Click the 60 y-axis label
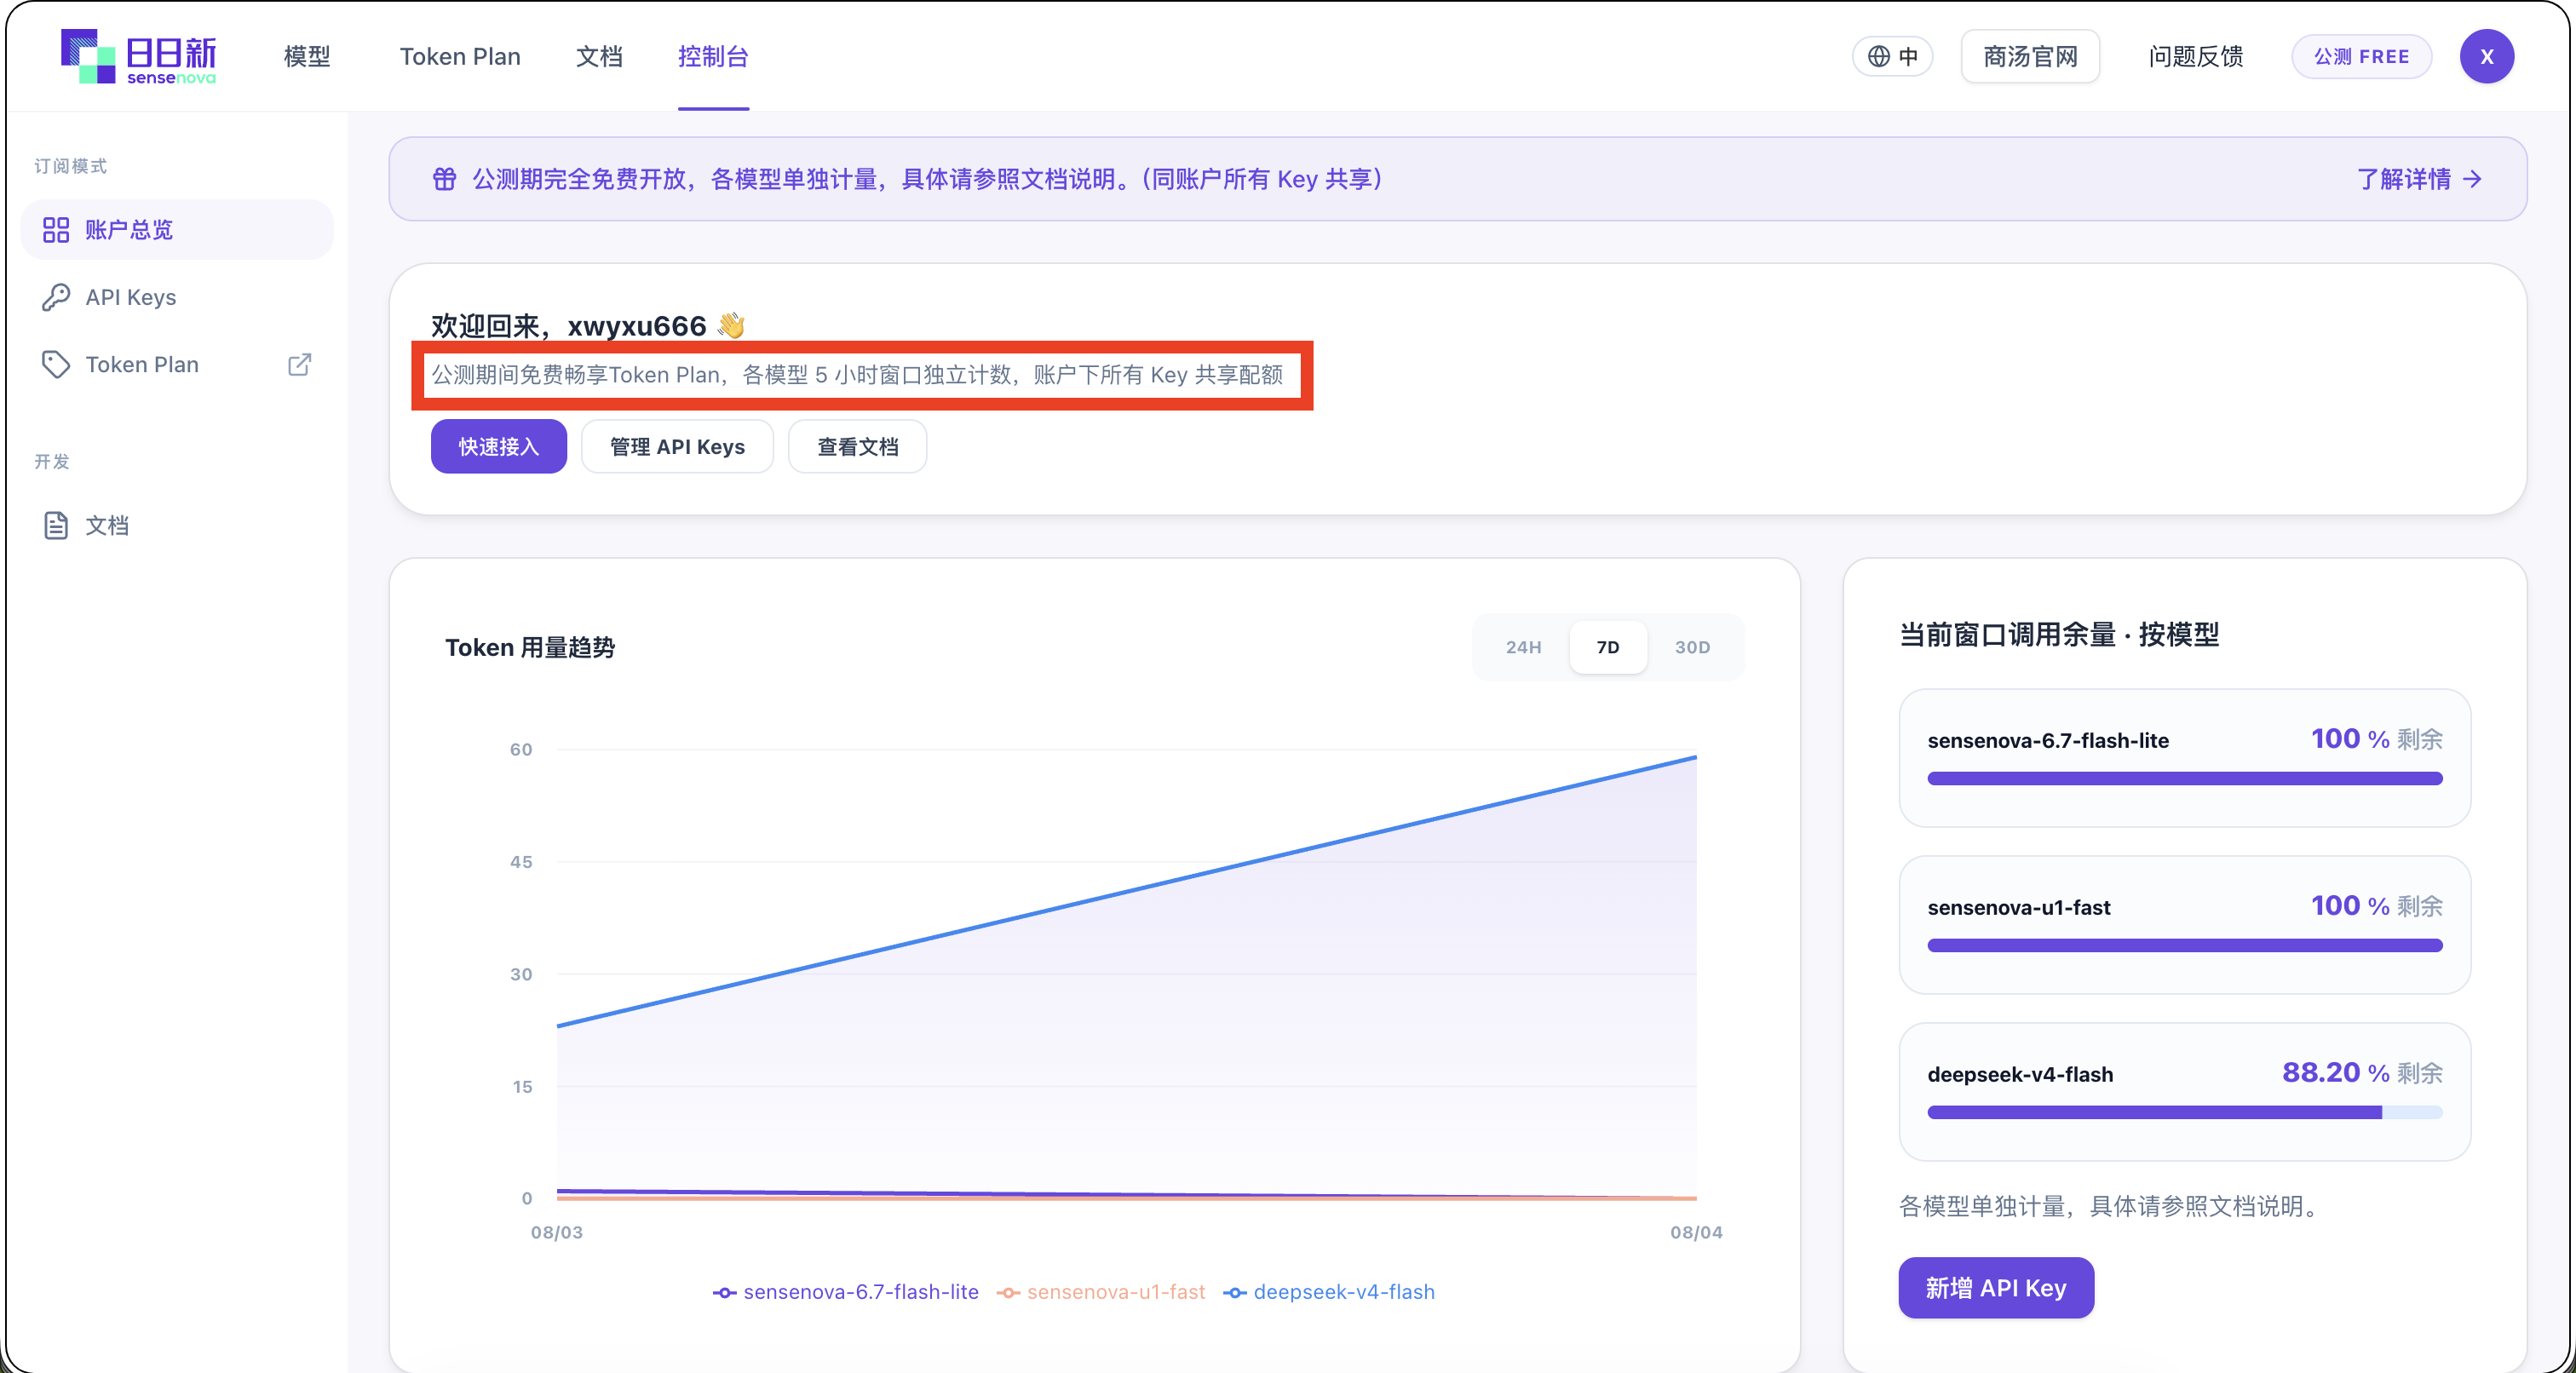The image size is (2576, 1373). (x=521, y=749)
